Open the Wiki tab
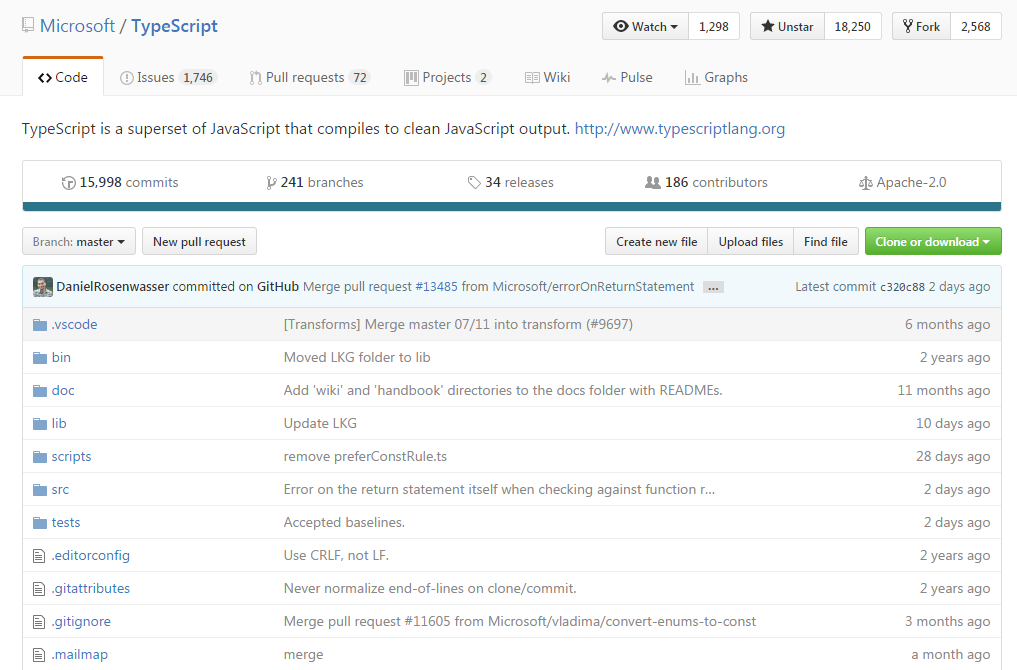1017x670 pixels. pyautogui.click(x=548, y=77)
